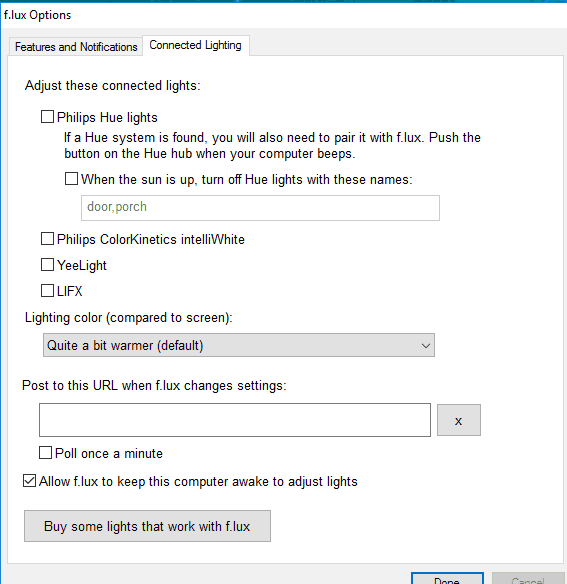567x584 pixels.
Task: Click the Done button
Action: [447, 579]
